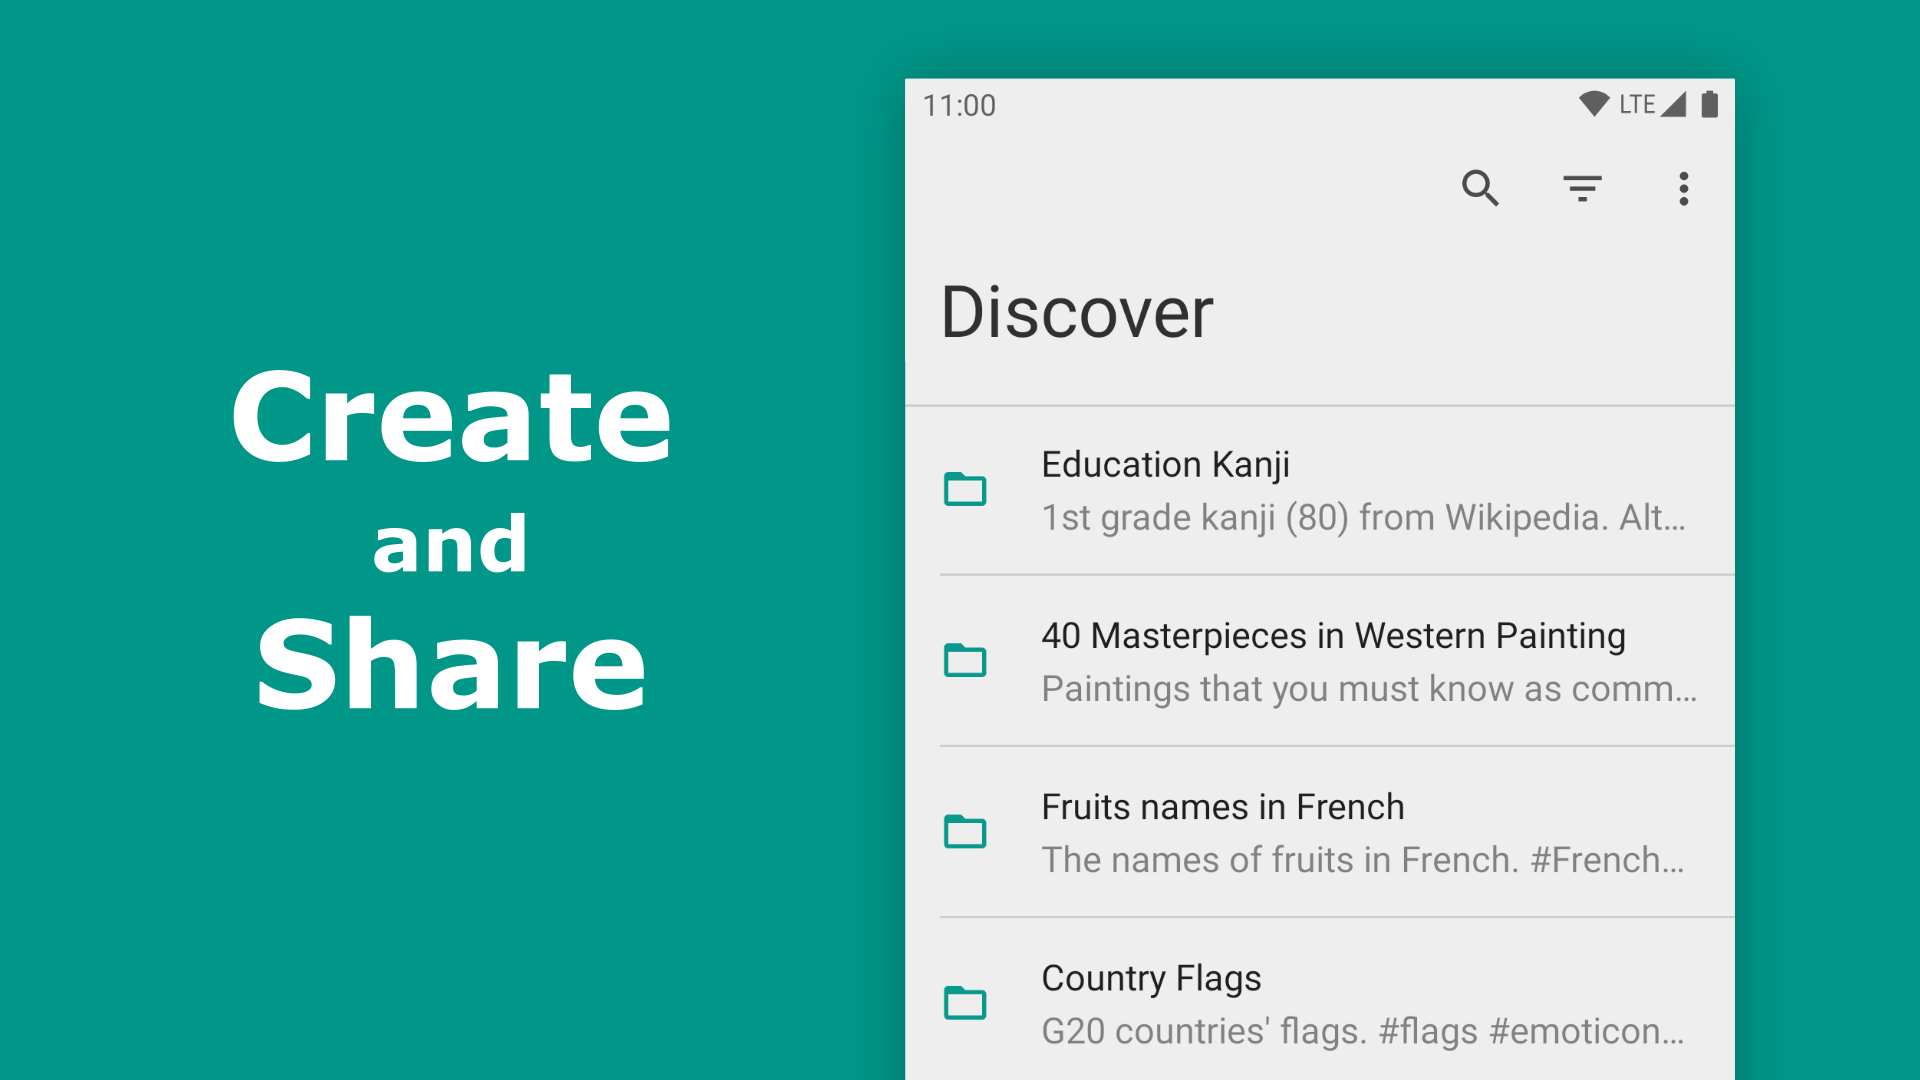Screen dimensions: 1920x1080
Task: Click the Discover header title
Action: (1078, 313)
